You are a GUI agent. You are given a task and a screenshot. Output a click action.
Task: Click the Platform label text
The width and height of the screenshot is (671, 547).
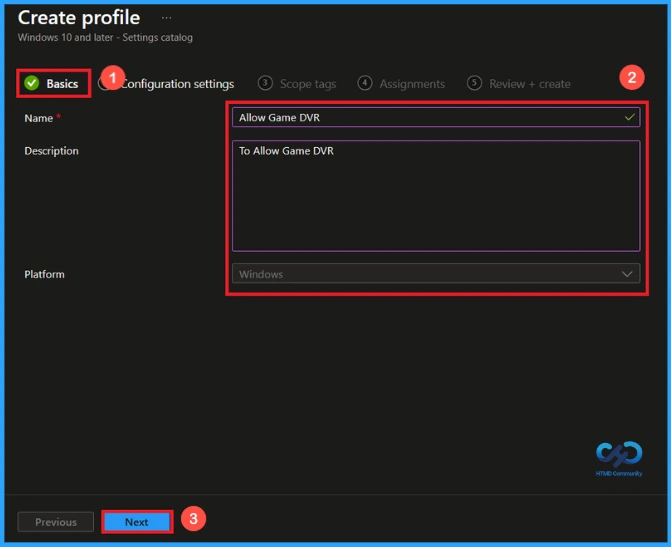(x=45, y=274)
